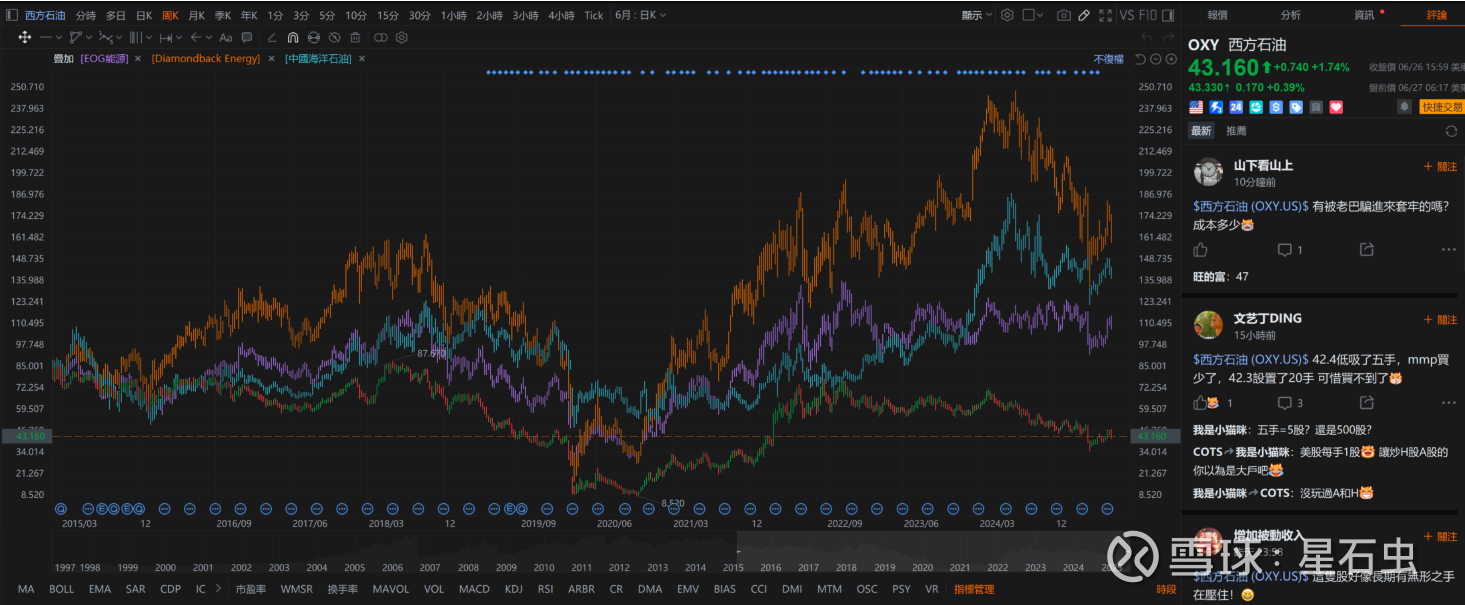Click the trash icon to delete drawings
Viewport: 1465px width, 605px height.
click(x=355, y=37)
